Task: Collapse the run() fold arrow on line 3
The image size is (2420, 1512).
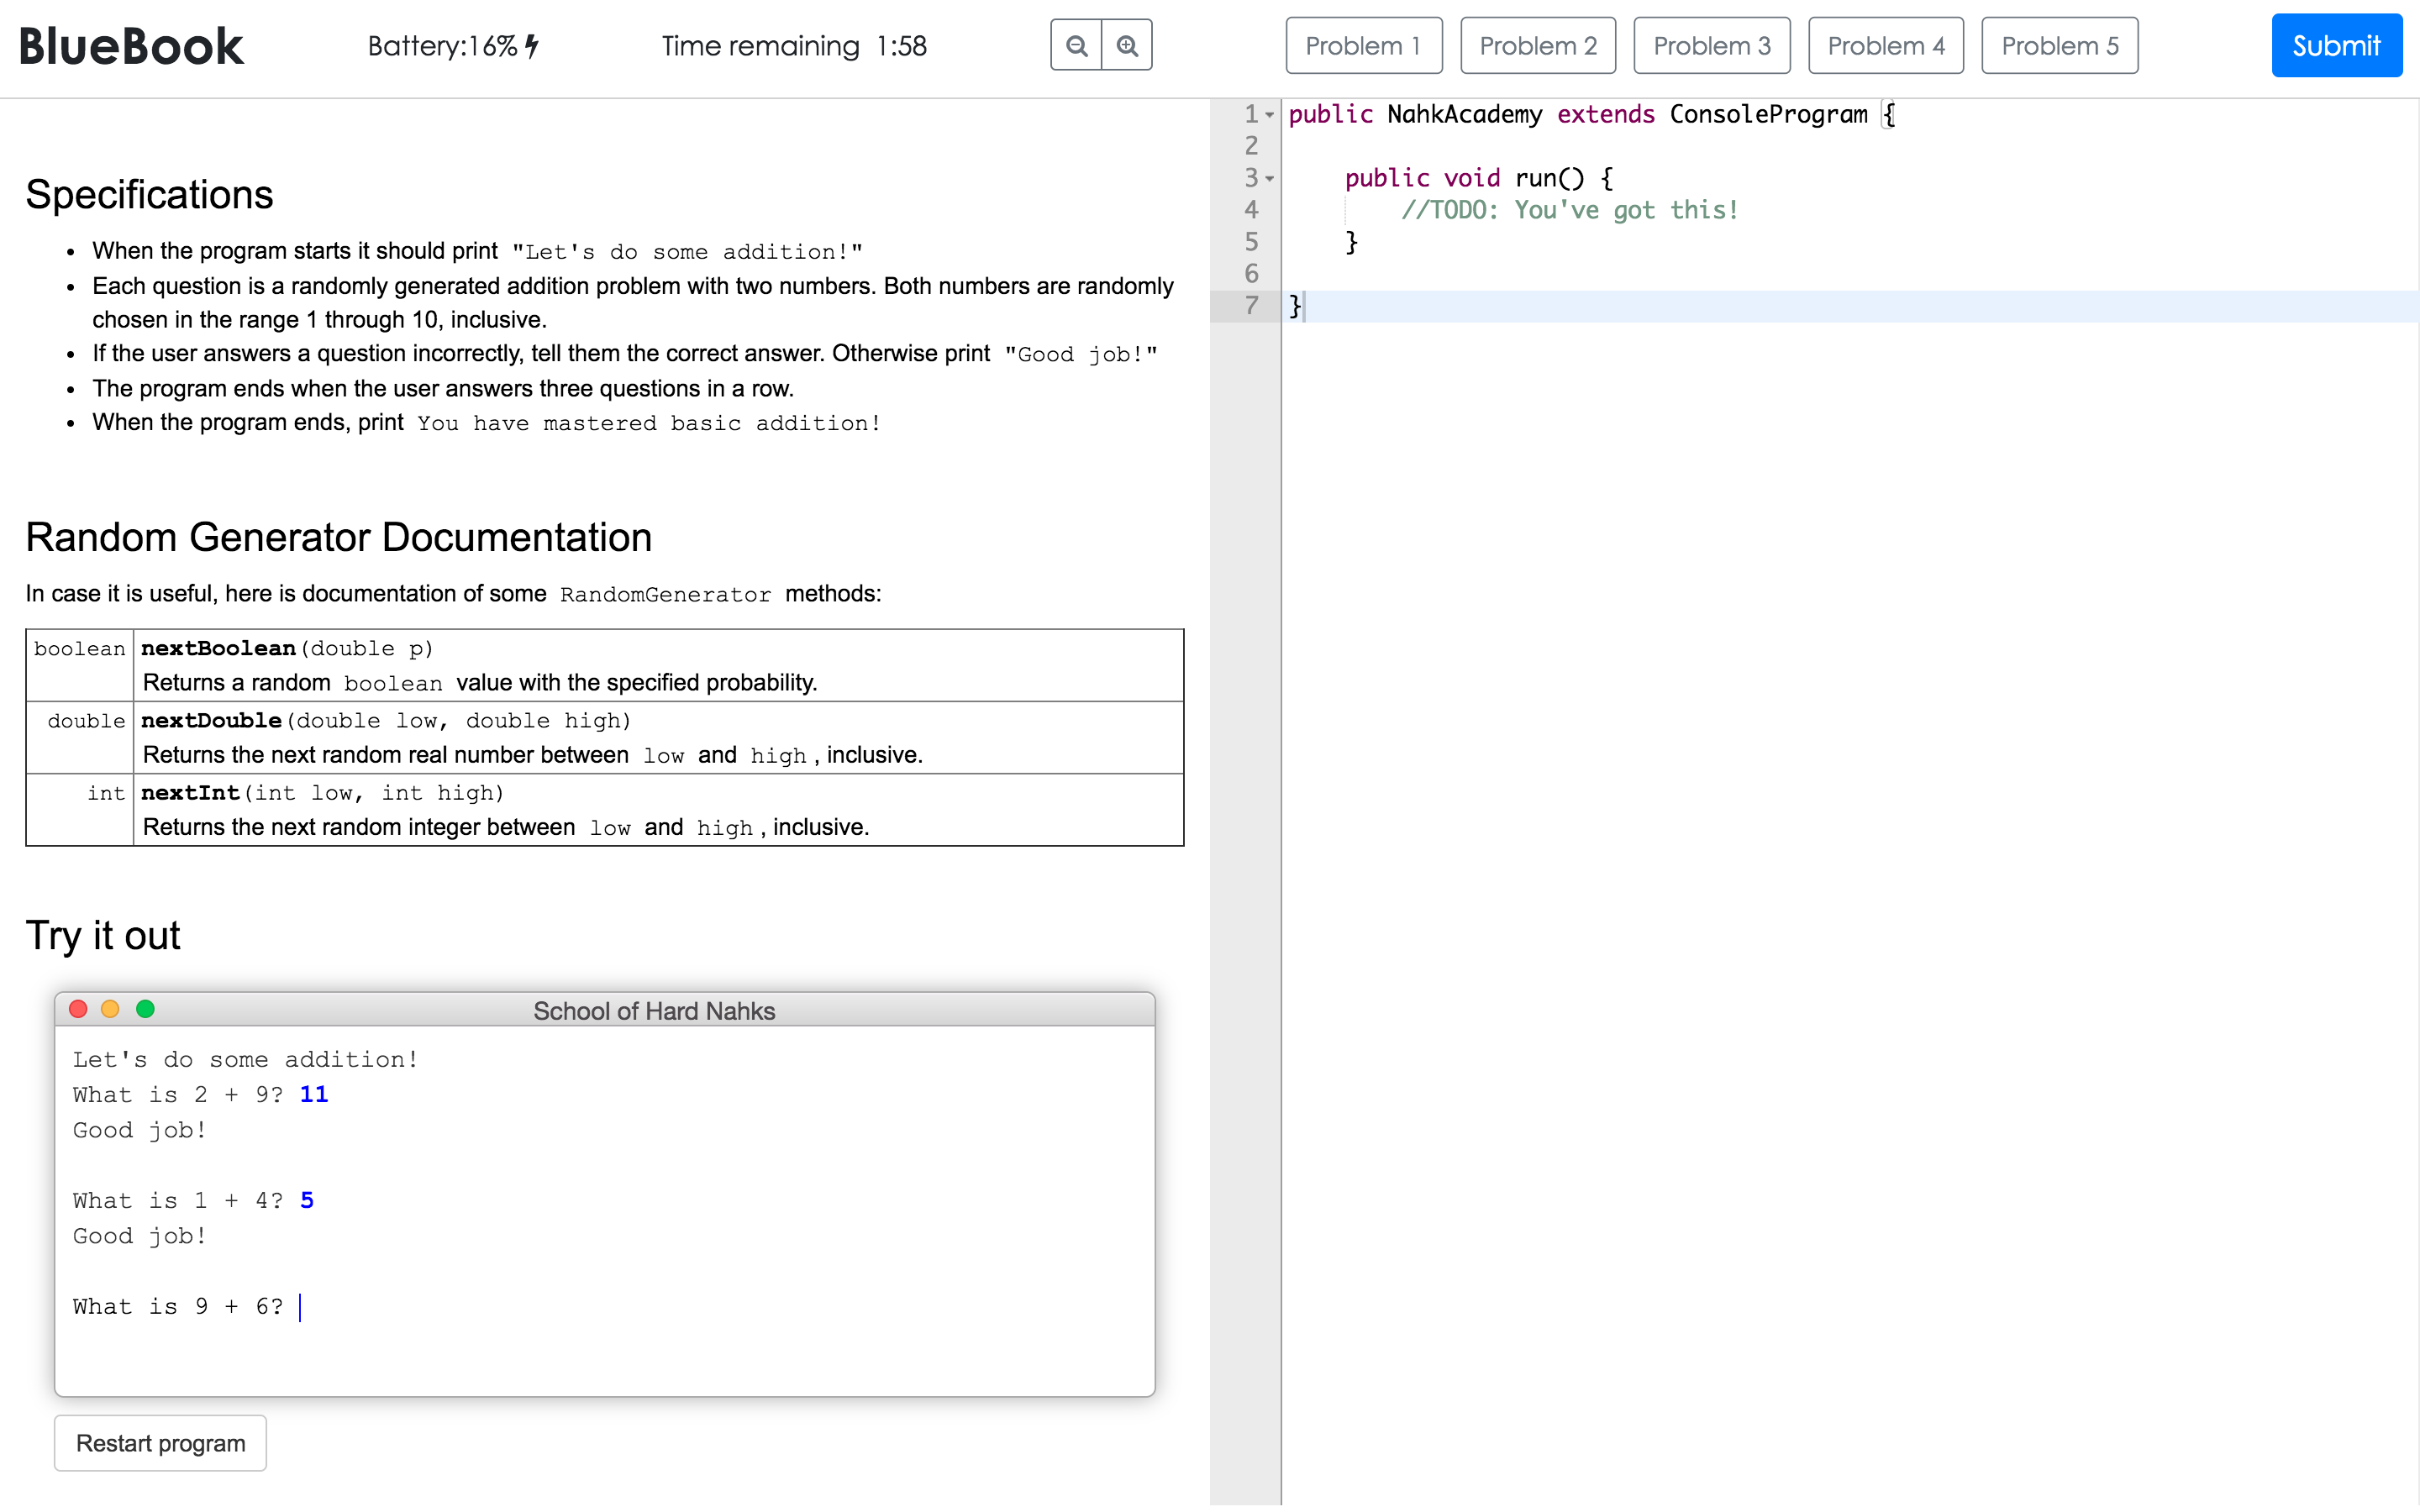Action: [x=1270, y=179]
